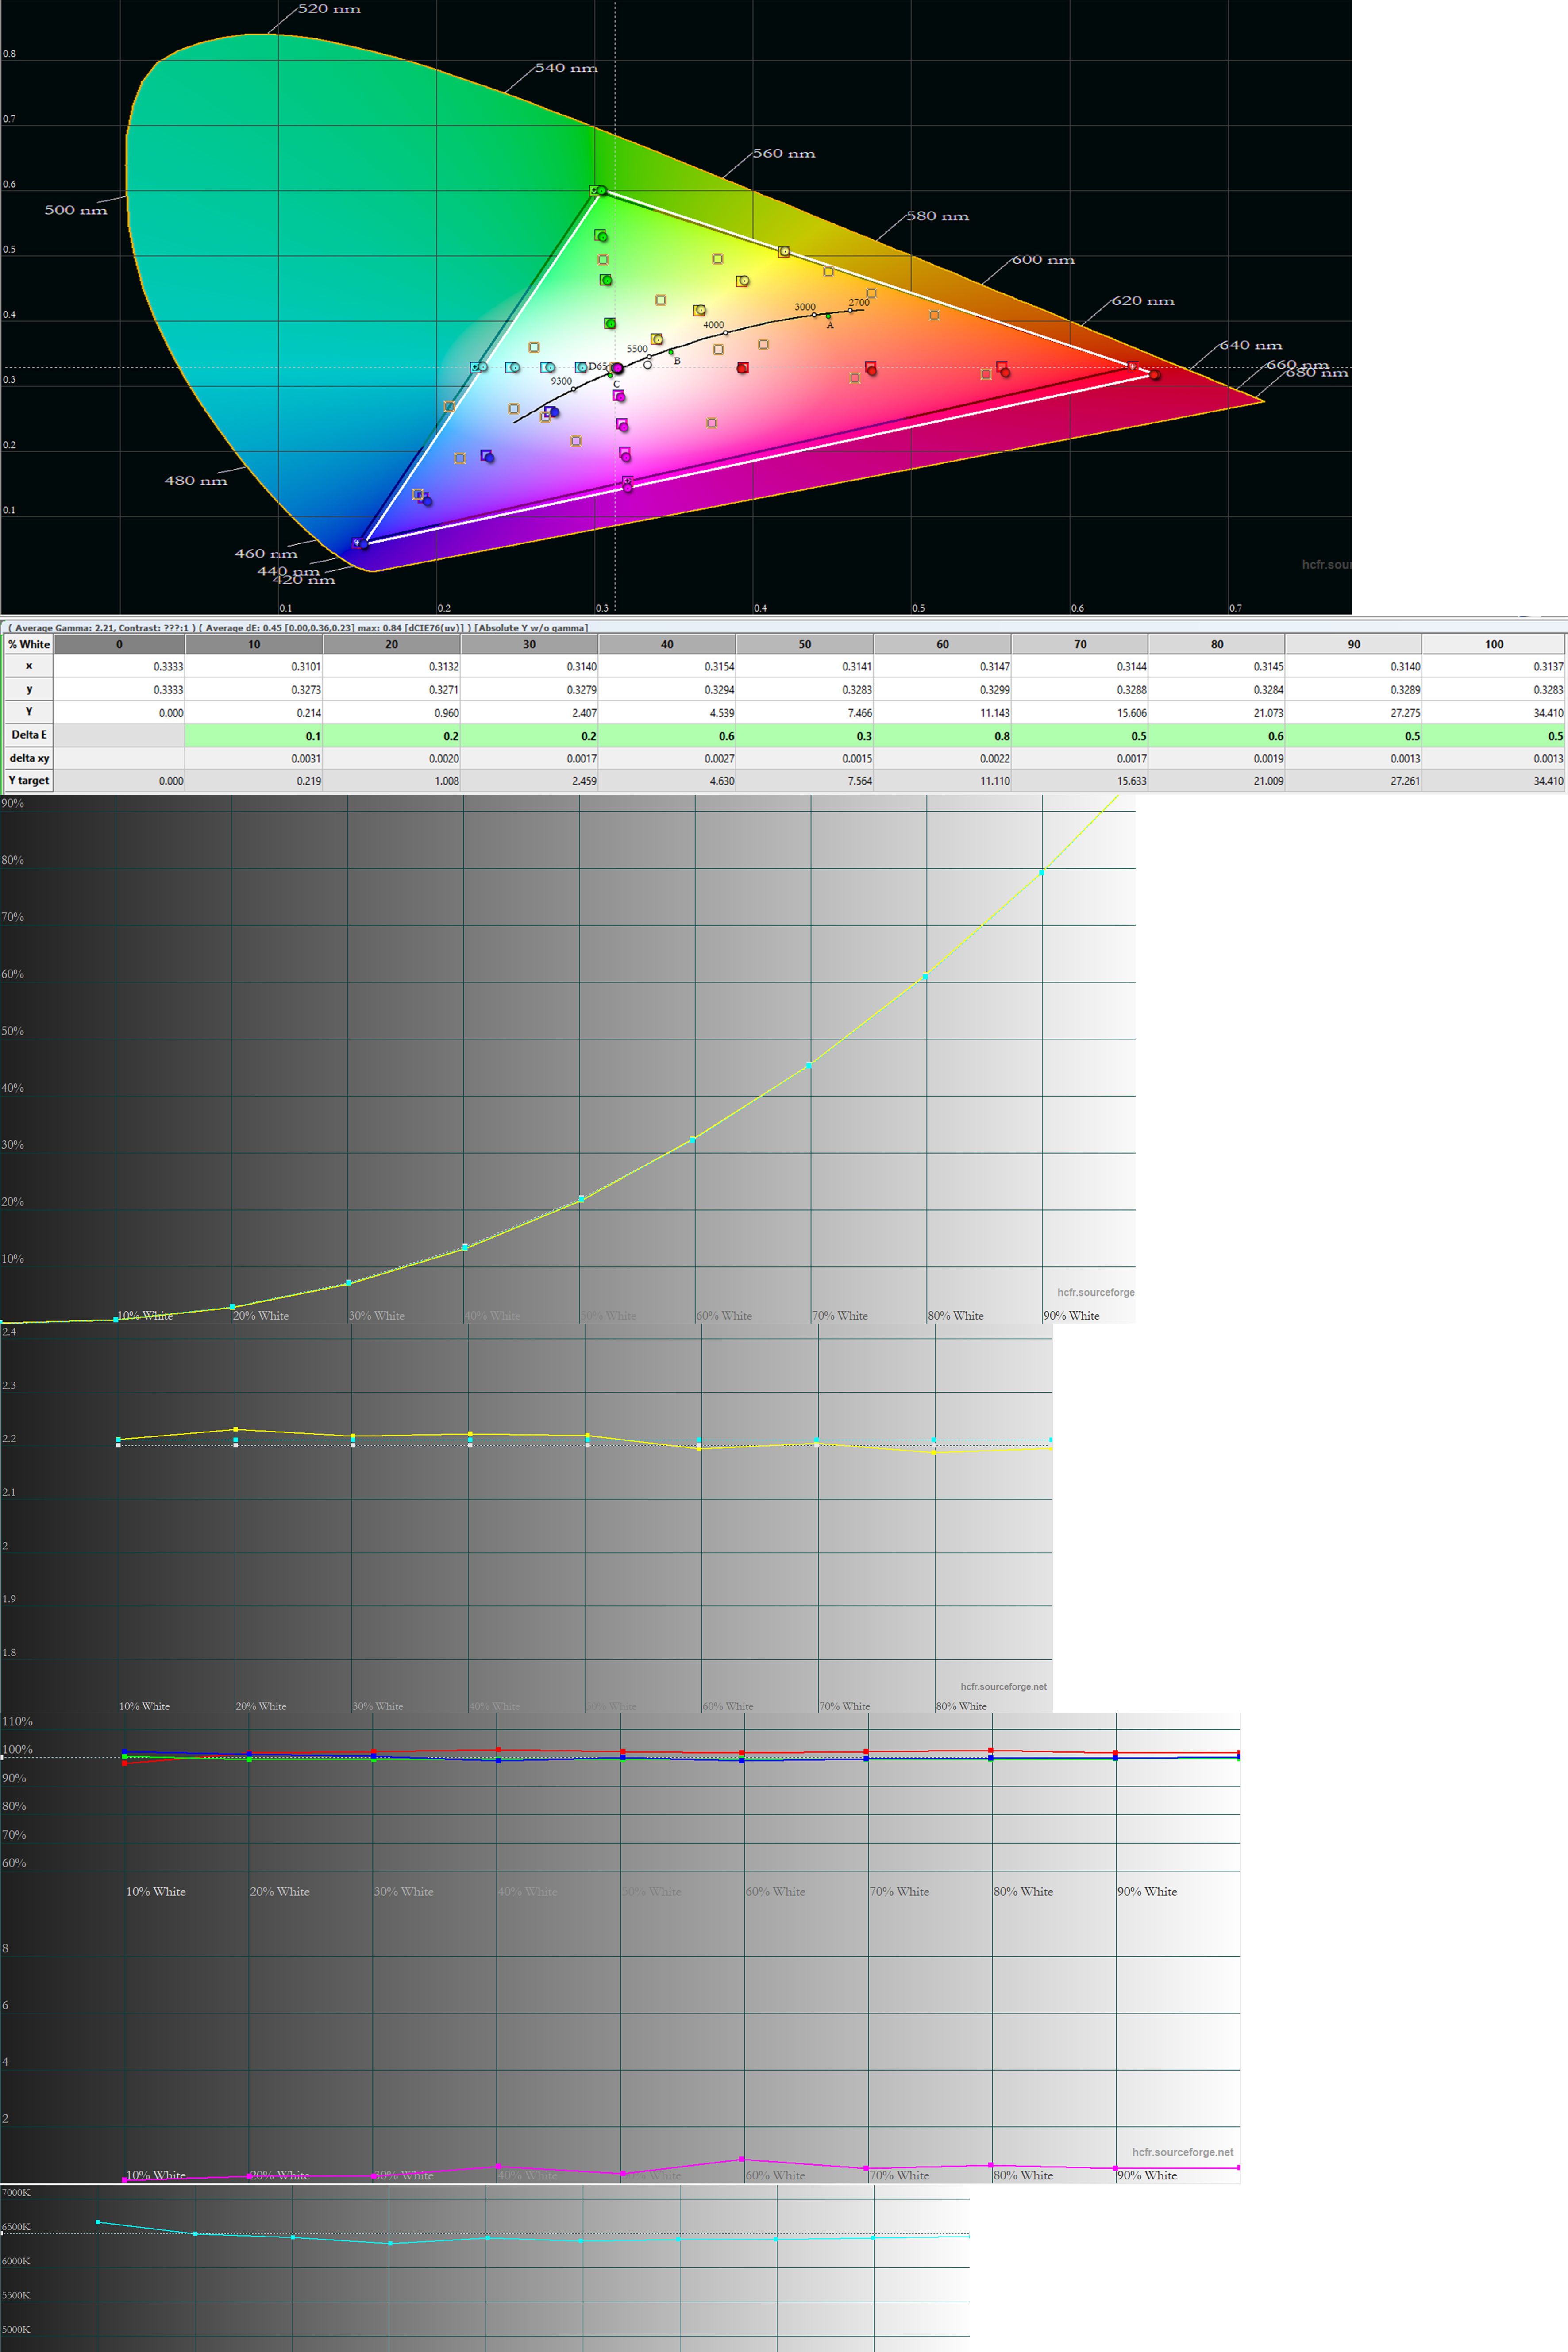Viewport: 1568px width, 2352px height.
Task: Select the 0 % White column header
Action: coord(119,644)
